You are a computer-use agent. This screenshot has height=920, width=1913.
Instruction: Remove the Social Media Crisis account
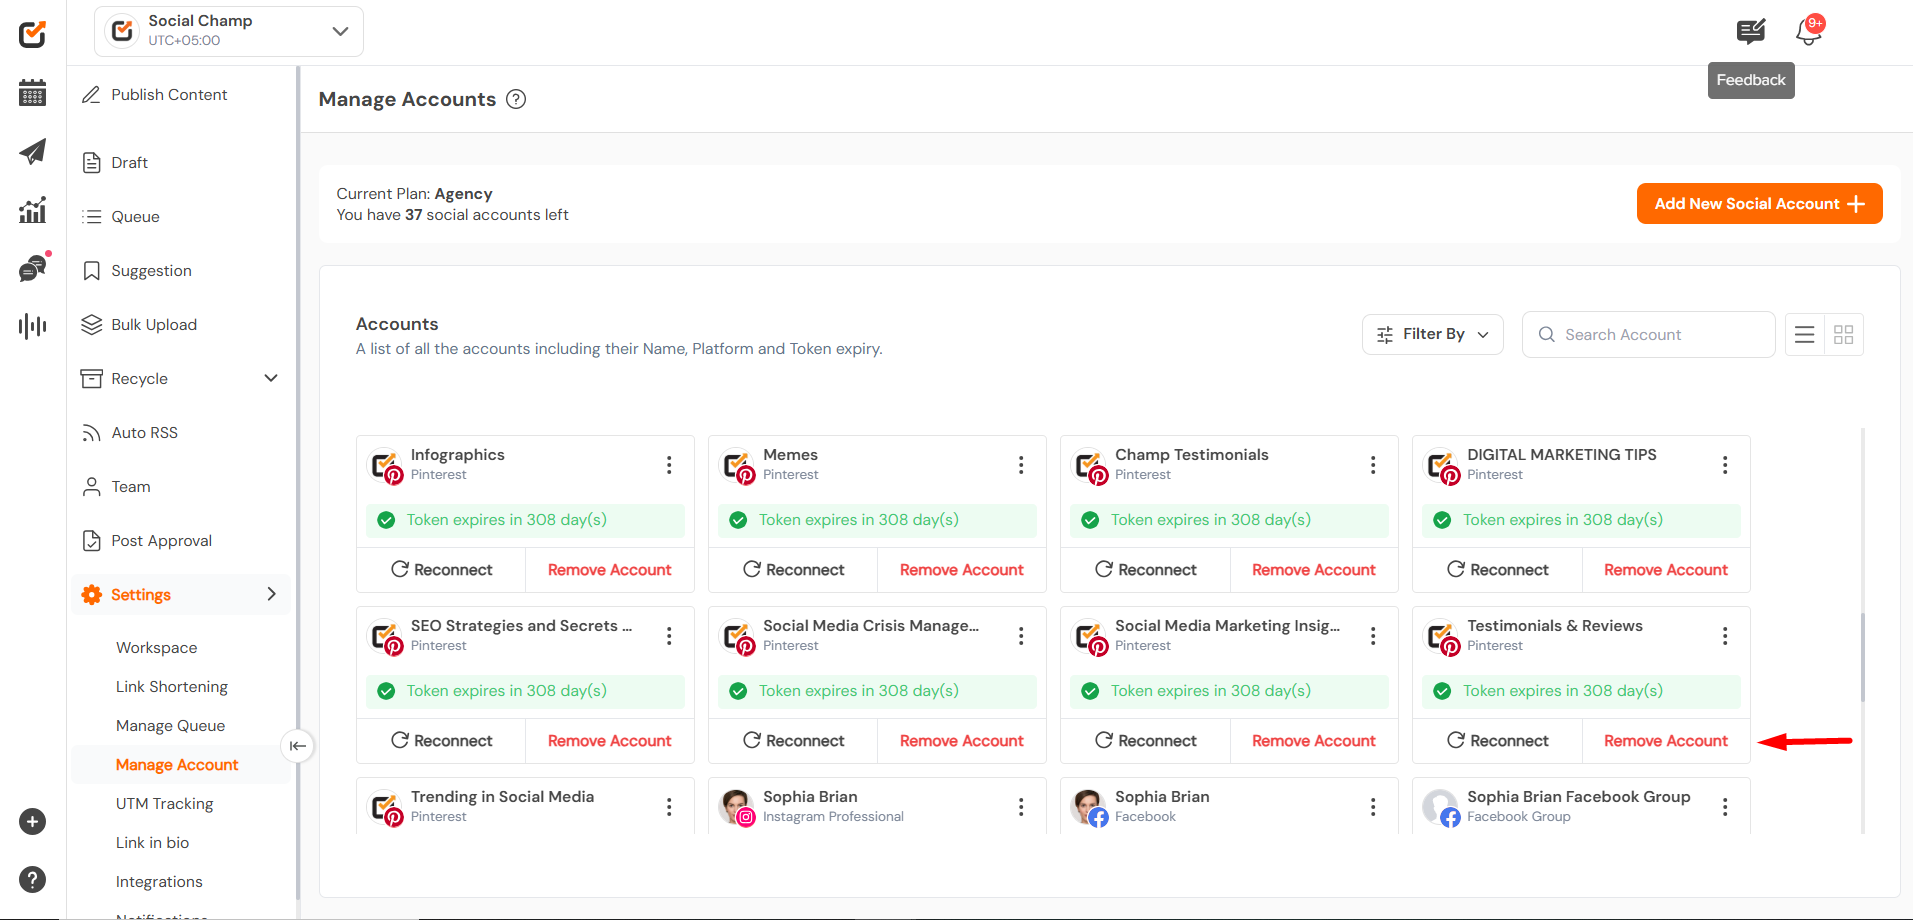961,740
